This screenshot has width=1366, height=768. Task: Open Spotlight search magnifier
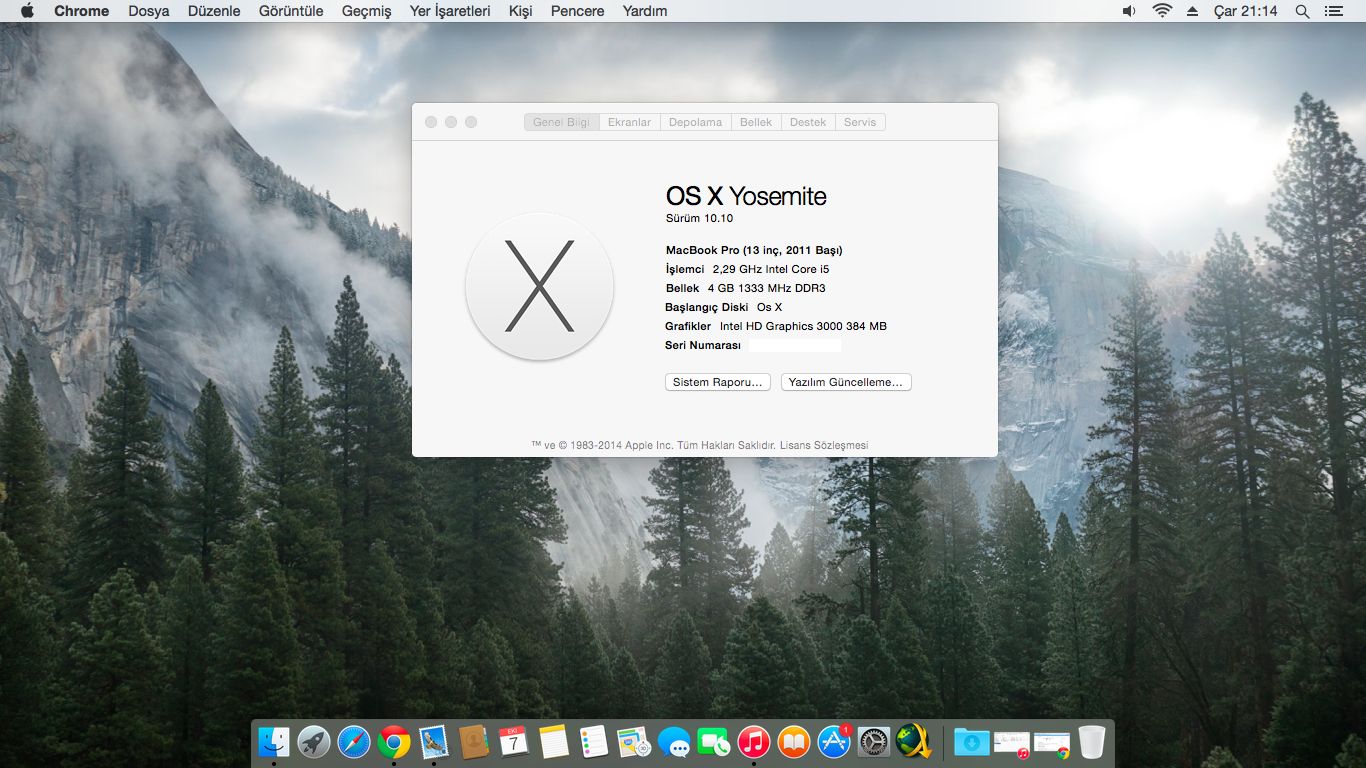(1302, 11)
